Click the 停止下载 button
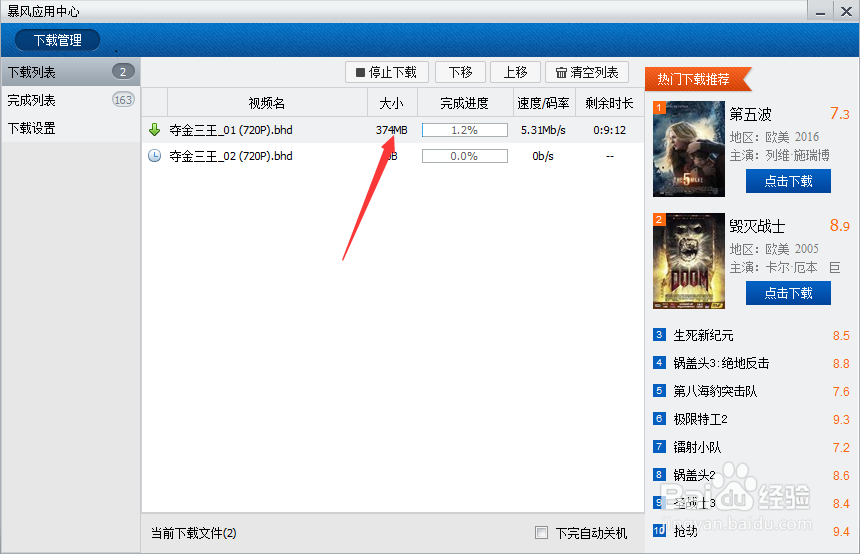This screenshot has height=554, width=860. pyautogui.click(x=387, y=72)
